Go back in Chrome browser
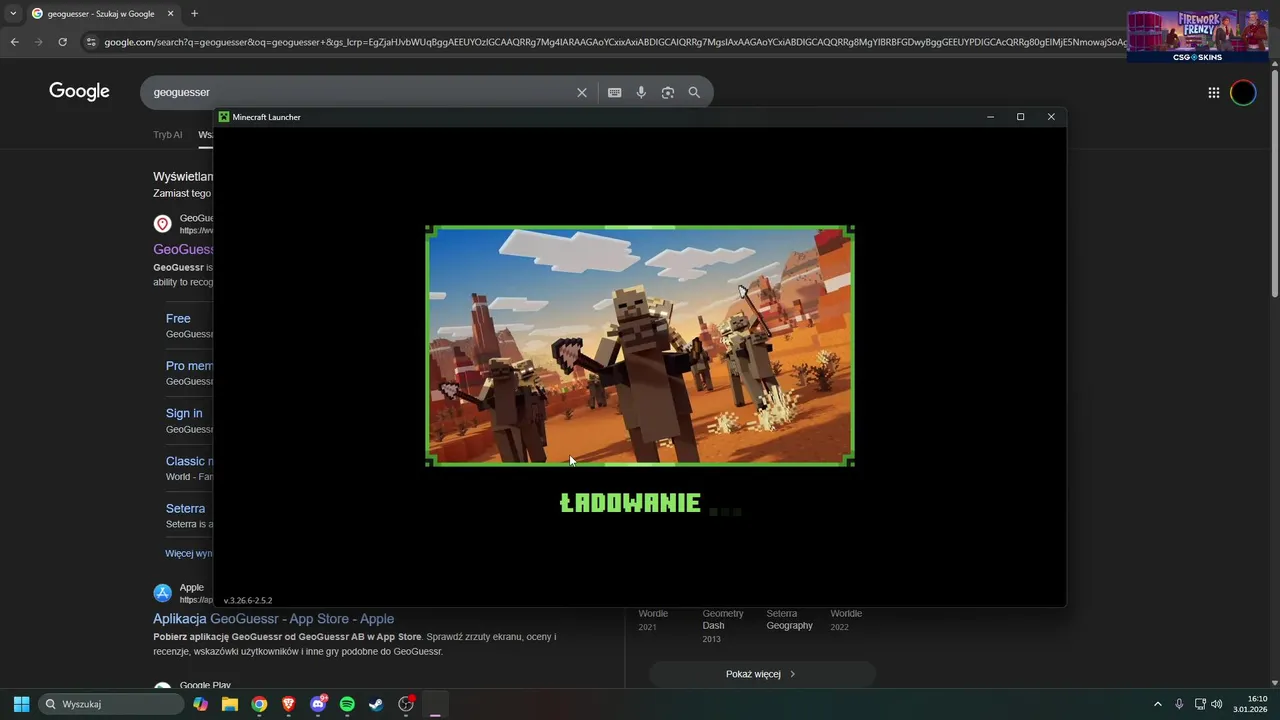 point(14,42)
